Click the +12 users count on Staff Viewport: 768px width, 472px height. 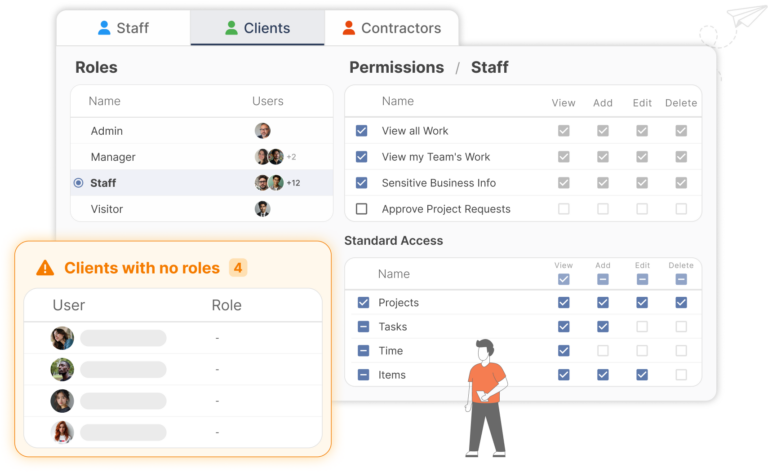tap(293, 183)
